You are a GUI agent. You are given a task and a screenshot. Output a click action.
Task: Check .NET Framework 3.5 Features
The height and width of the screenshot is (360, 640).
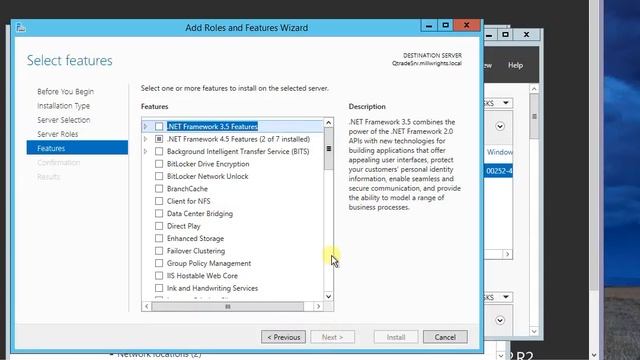pyautogui.click(x=159, y=127)
